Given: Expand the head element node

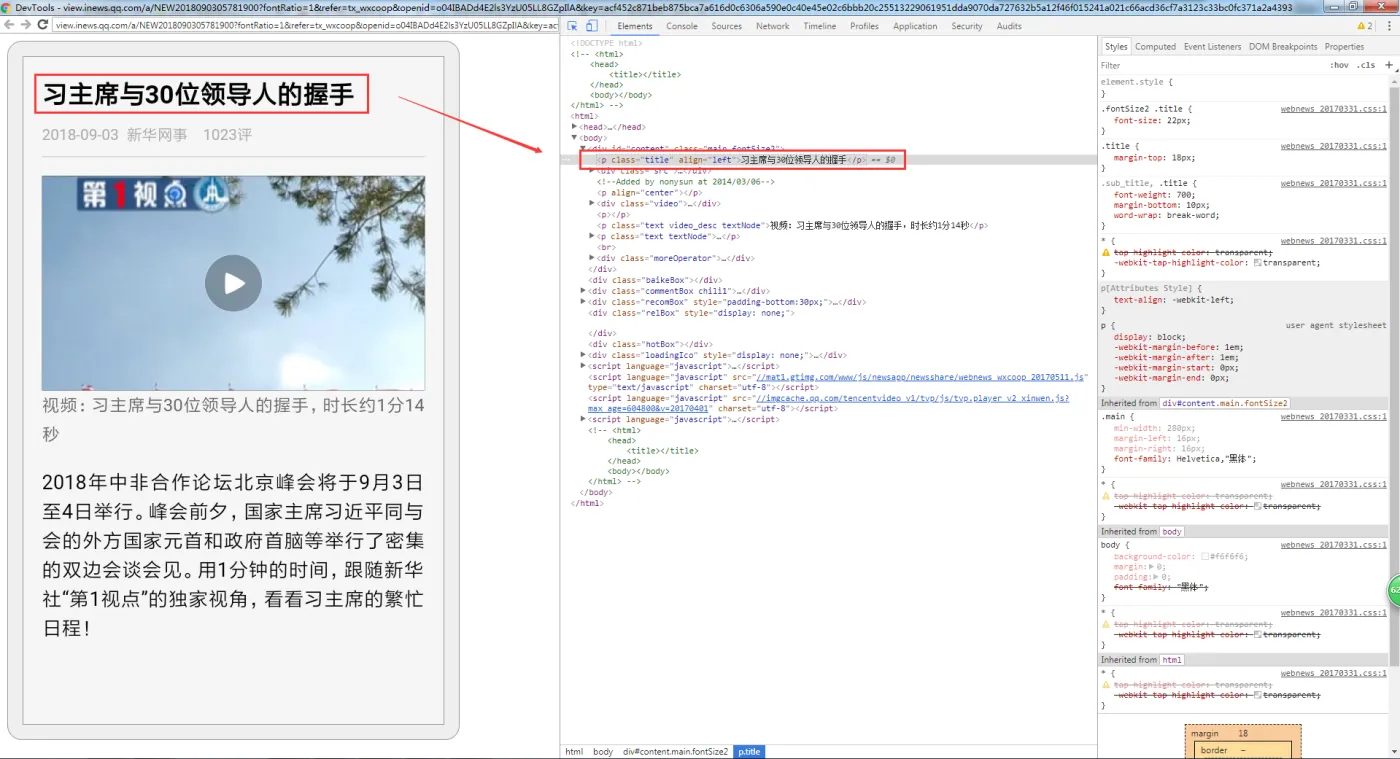Looking at the screenshot, I should point(575,127).
